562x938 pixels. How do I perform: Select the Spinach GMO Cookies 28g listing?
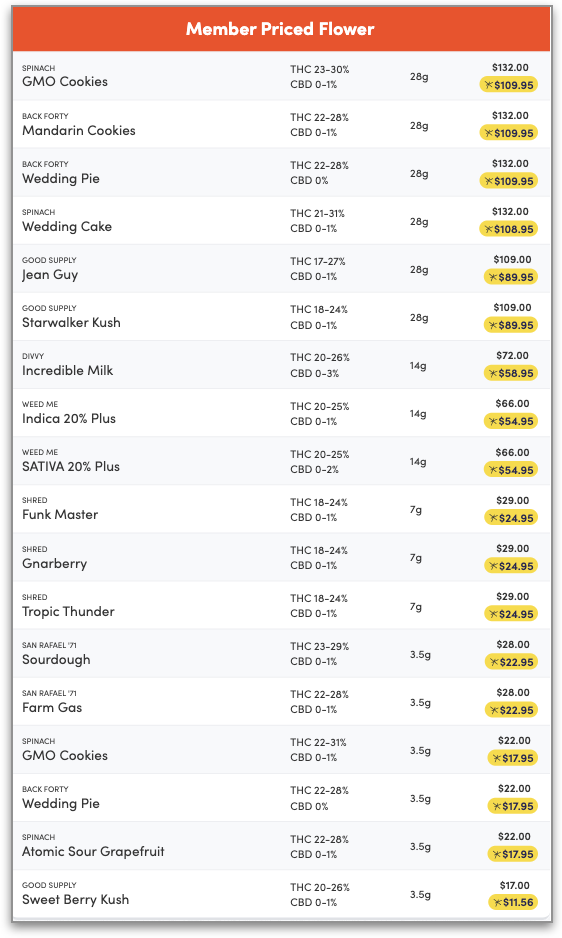click(x=281, y=76)
